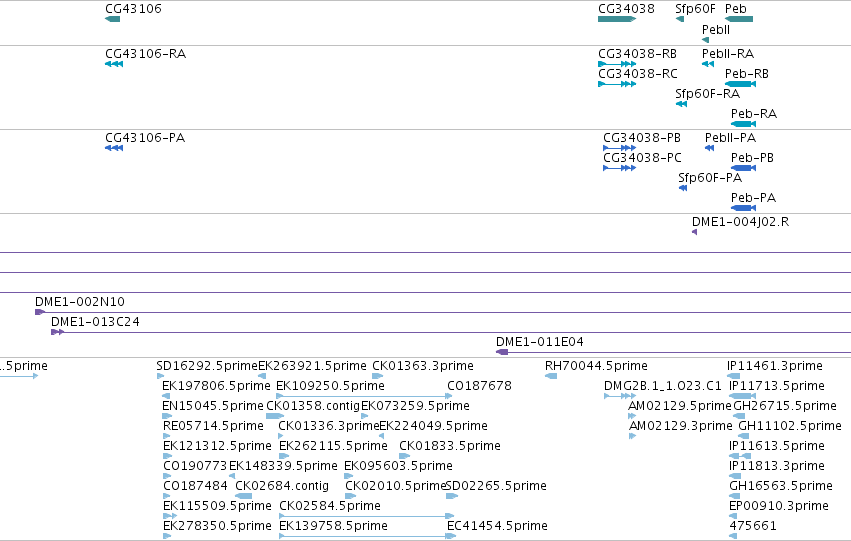Select the GH26715.5prime EST label
This screenshot has height=541, width=851.
coord(785,406)
